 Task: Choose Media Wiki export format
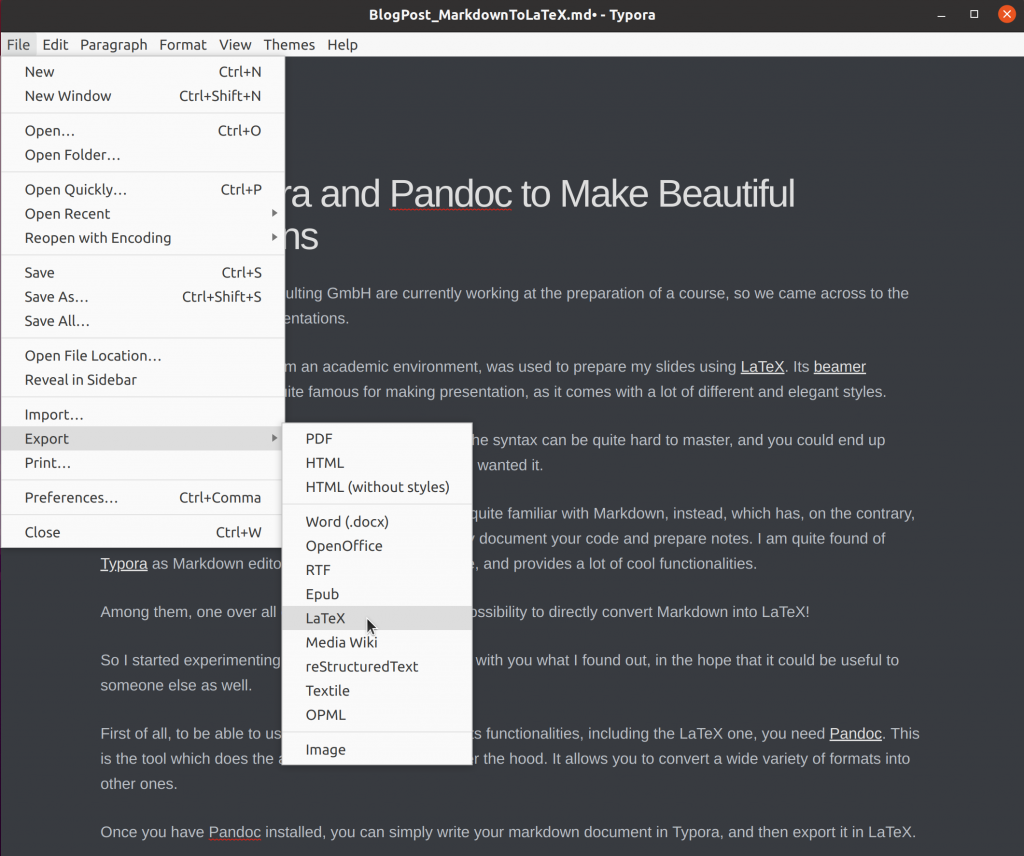[x=377, y=642]
